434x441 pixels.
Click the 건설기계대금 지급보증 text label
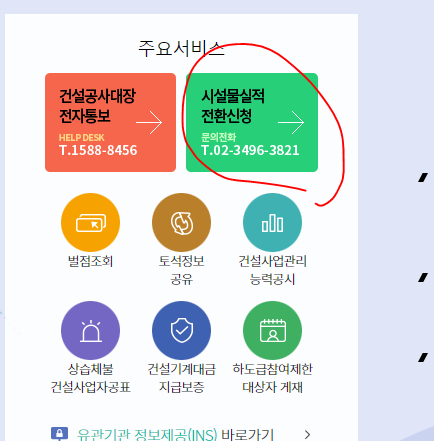click(x=181, y=378)
